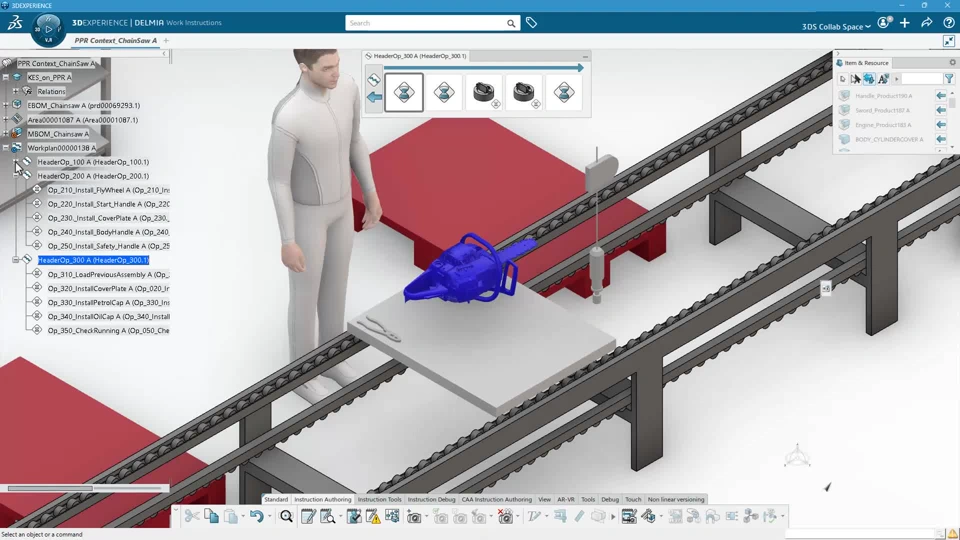Image resolution: width=960 pixels, height=540 pixels.
Task: Select Op_210_Install_FlyWheel A in tree
Action: (x=108, y=190)
